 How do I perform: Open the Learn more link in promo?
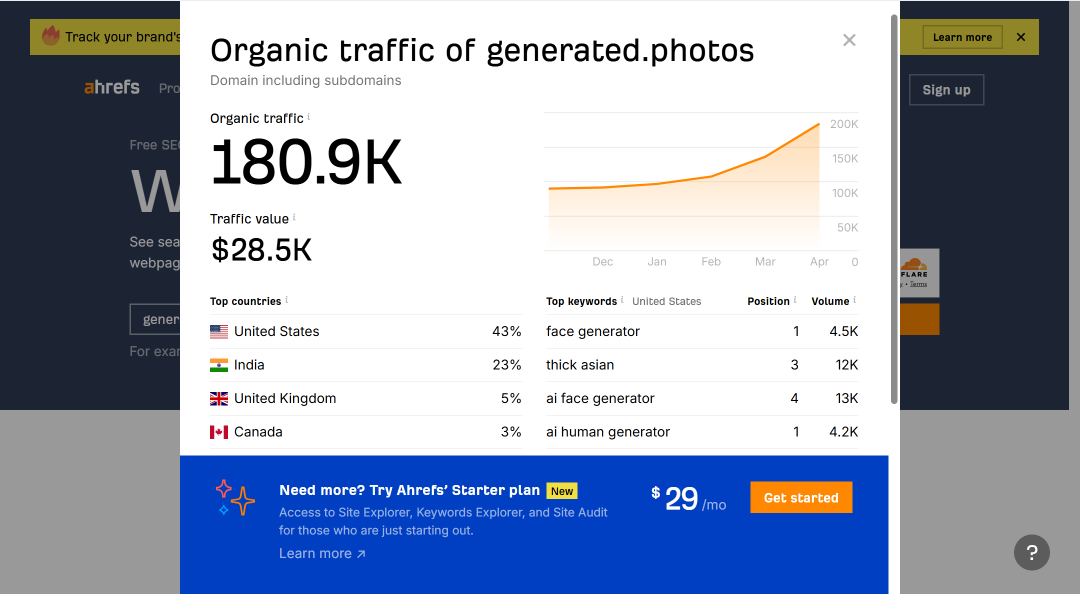pyautogui.click(x=322, y=553)
